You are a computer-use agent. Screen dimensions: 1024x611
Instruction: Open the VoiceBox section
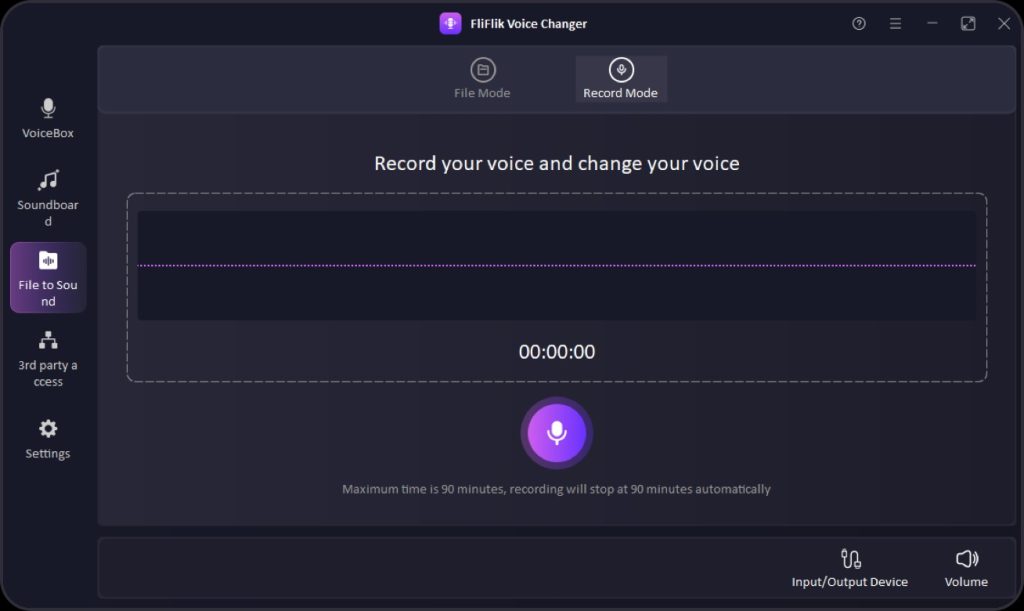(48, 118)
